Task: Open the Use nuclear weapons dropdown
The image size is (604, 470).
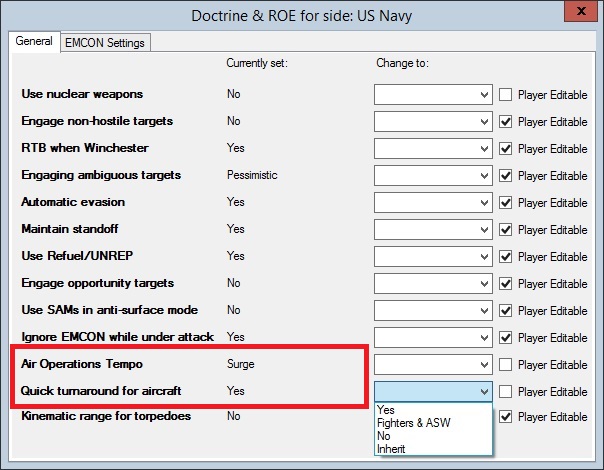Action: point(433,94)
